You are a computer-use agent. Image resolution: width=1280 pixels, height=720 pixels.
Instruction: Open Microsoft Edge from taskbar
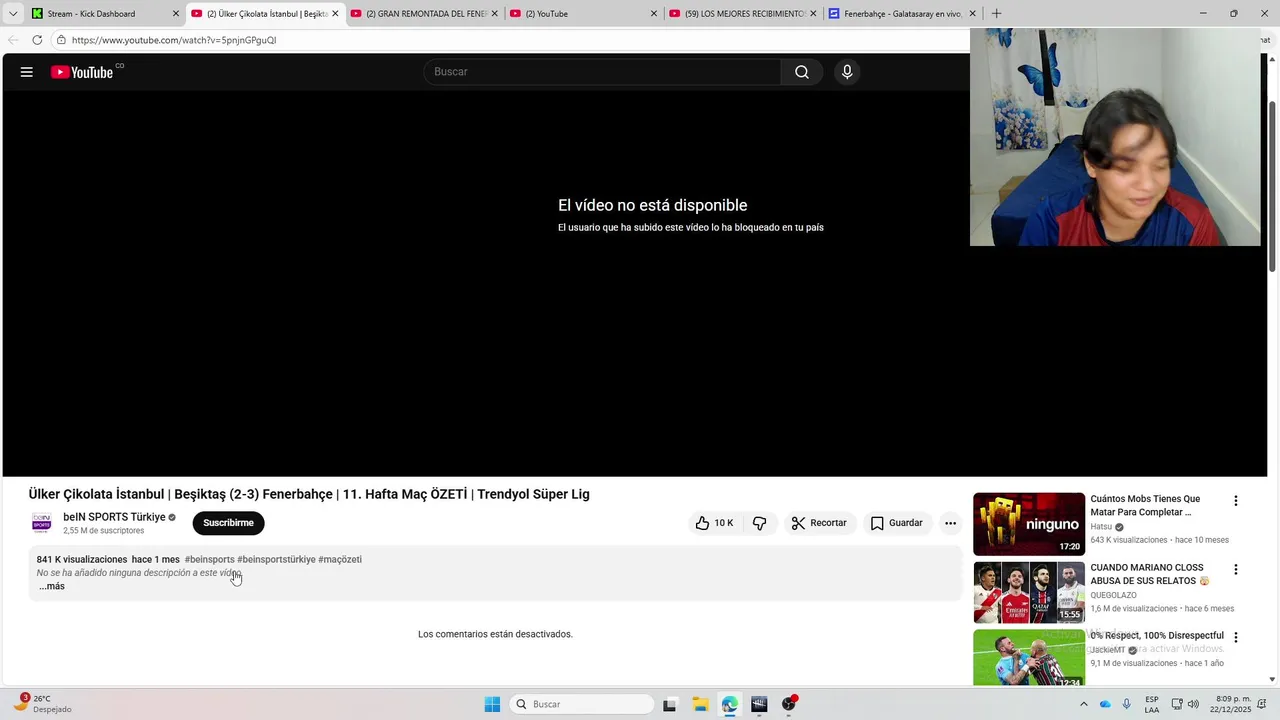729,704
